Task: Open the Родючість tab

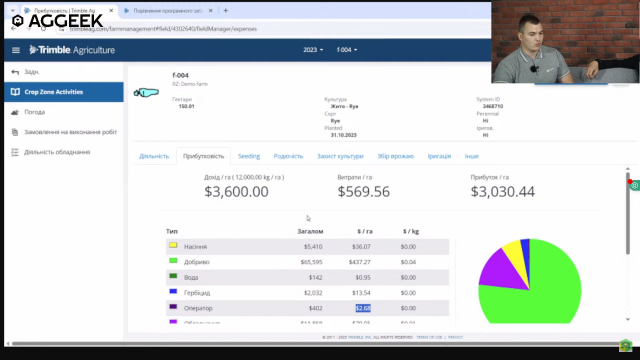Action: (288, 156)
